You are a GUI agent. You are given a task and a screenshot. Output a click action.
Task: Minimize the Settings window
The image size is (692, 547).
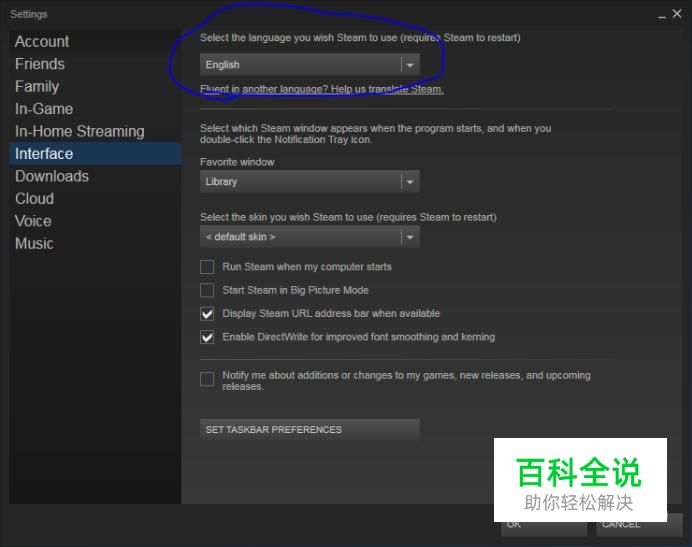[662, 15]
